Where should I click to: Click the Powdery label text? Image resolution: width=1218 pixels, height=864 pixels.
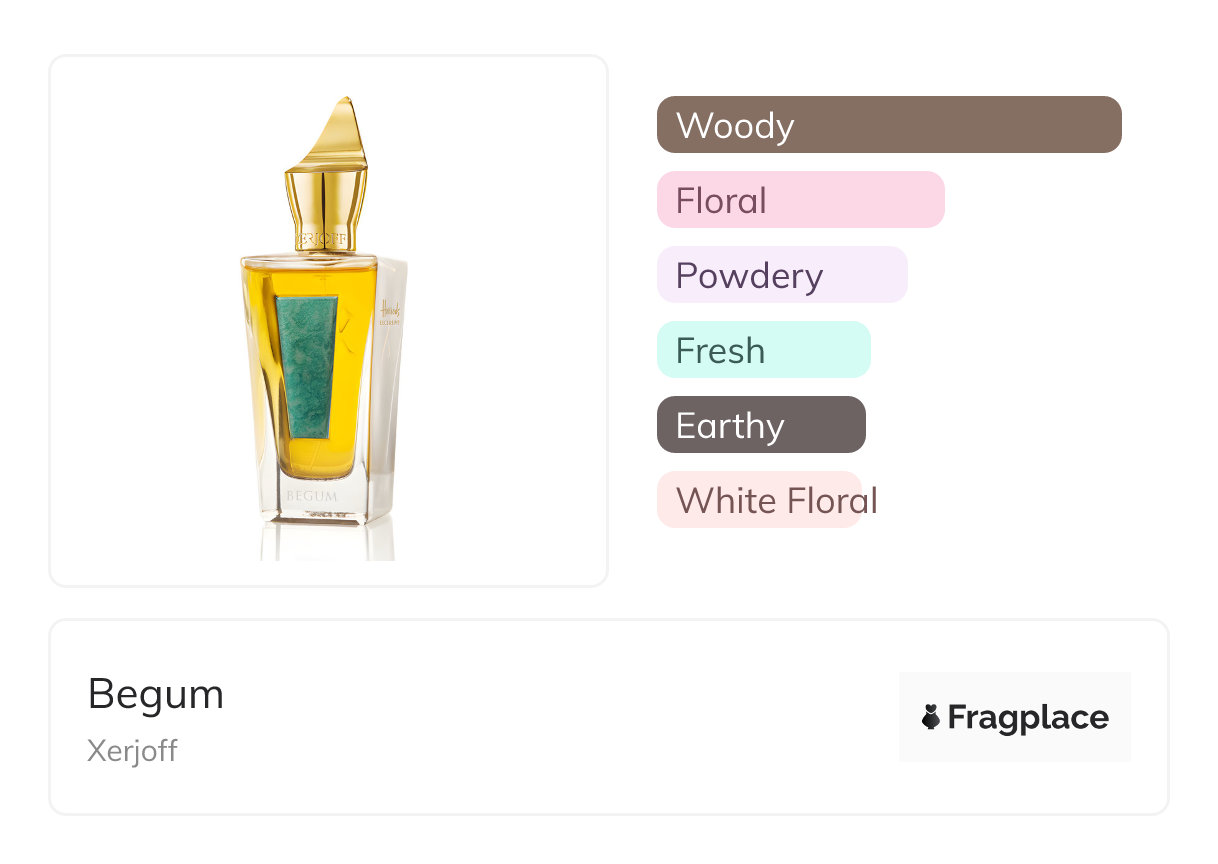point(750,276)
